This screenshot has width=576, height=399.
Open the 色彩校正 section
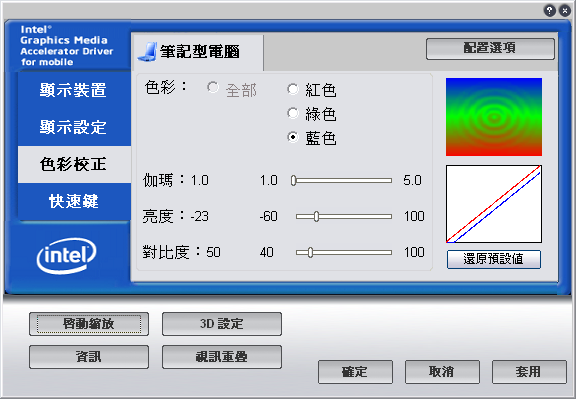coord(74,164)
